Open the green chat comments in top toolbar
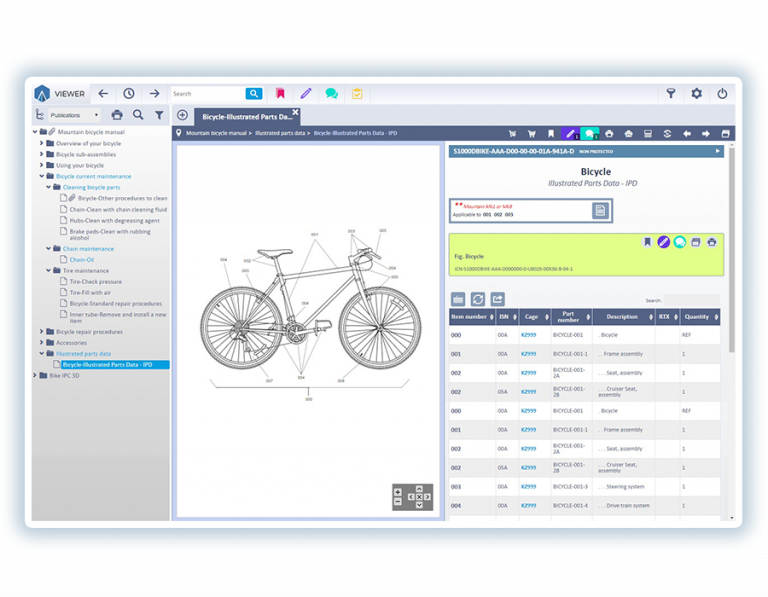 332,94
